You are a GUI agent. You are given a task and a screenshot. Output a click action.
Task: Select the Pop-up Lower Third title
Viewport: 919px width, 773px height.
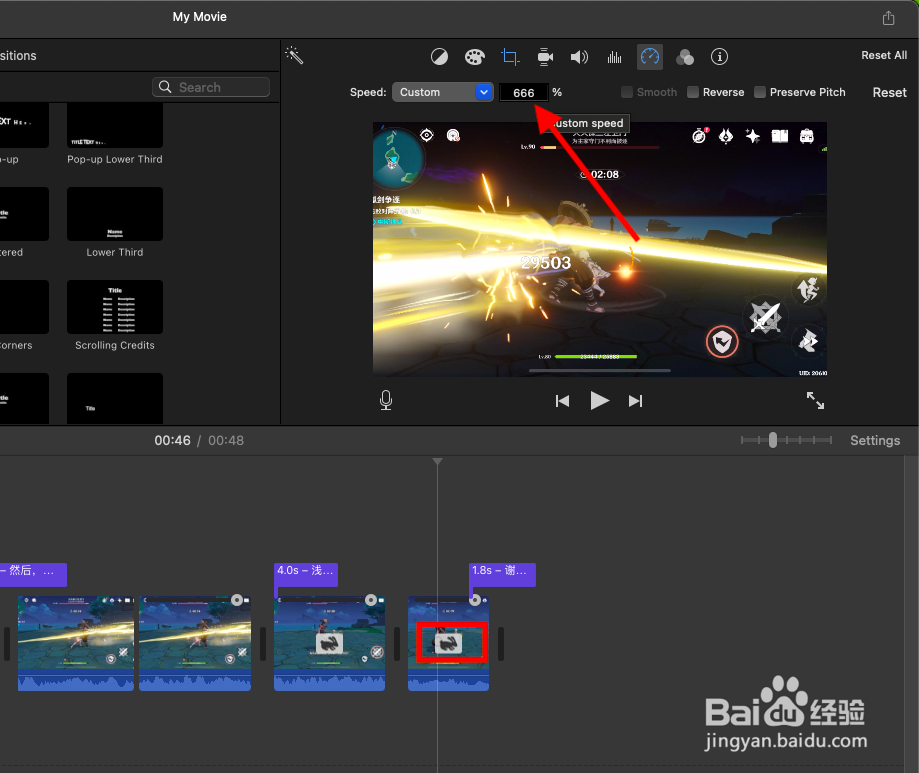[115, 125]
